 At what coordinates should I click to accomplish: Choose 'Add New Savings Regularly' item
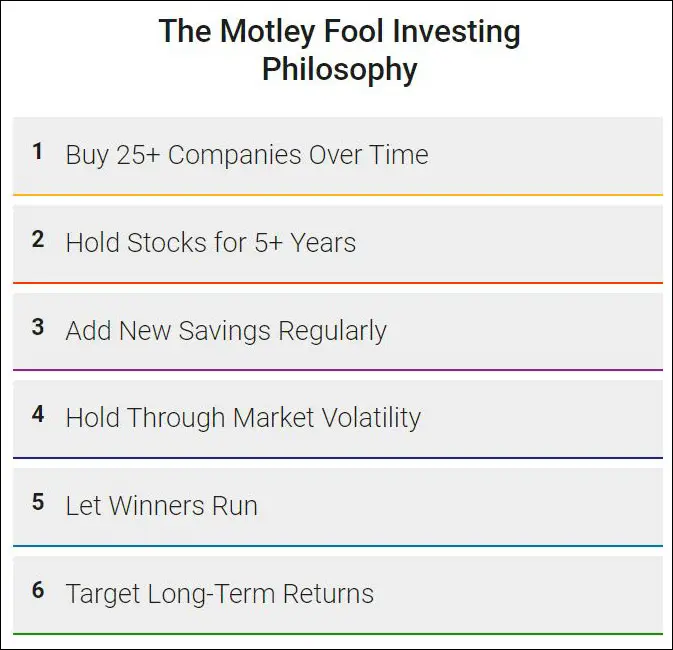point(225,331)
